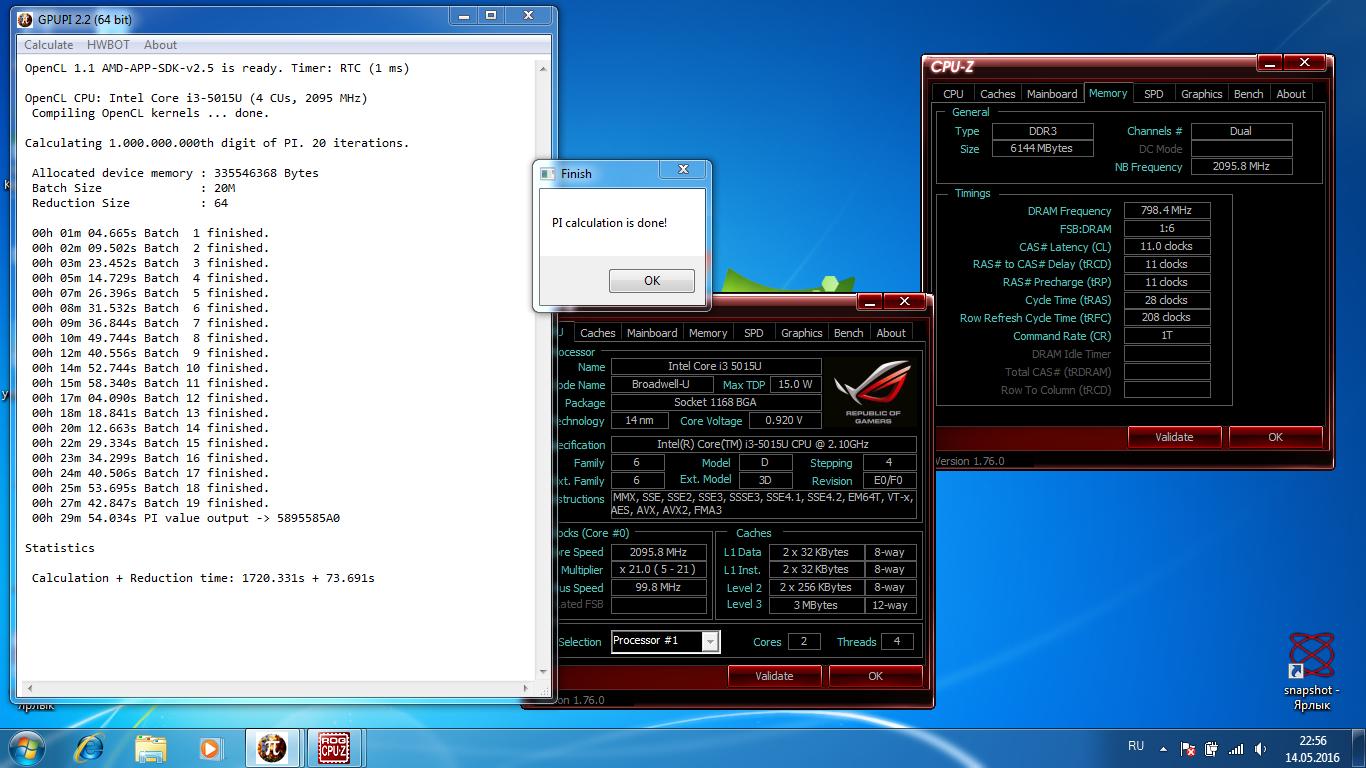Click the Threads count field
Screen dimensions: 1366x768
[896, 642]
